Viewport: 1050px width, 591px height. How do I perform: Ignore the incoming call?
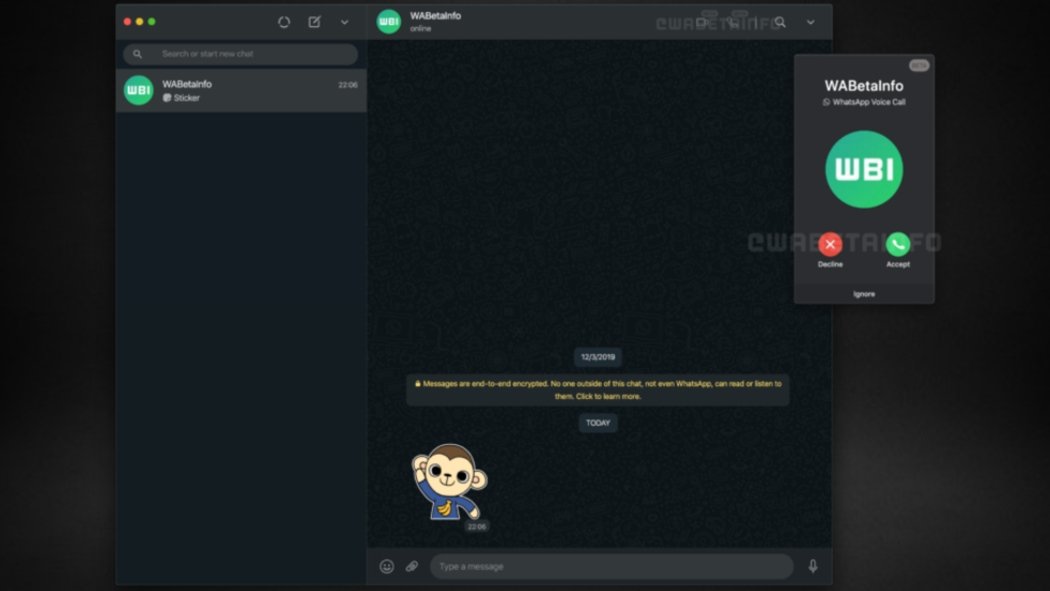click(864, 294)
